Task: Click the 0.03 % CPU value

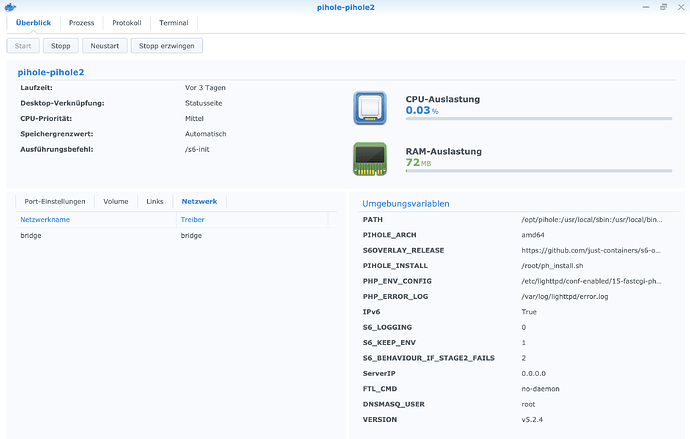Action: click(422, 110)
